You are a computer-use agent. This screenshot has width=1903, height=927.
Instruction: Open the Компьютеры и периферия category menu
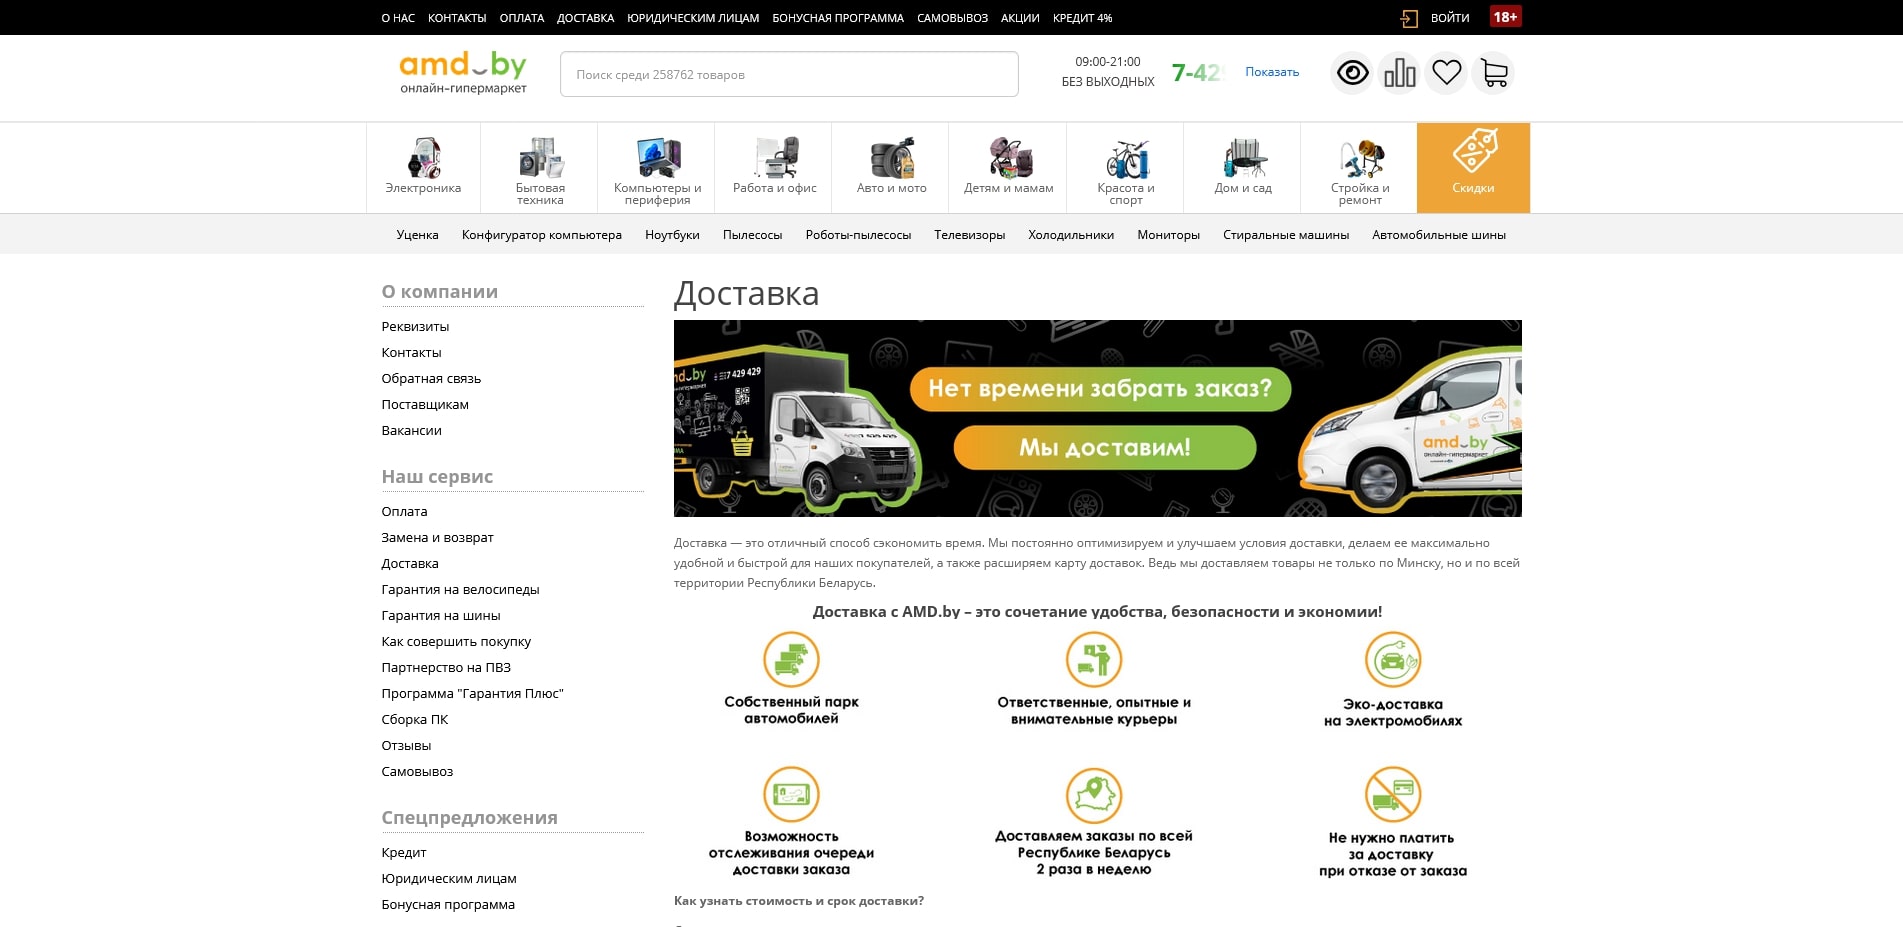pyautogui.click(x=656, y=165)
